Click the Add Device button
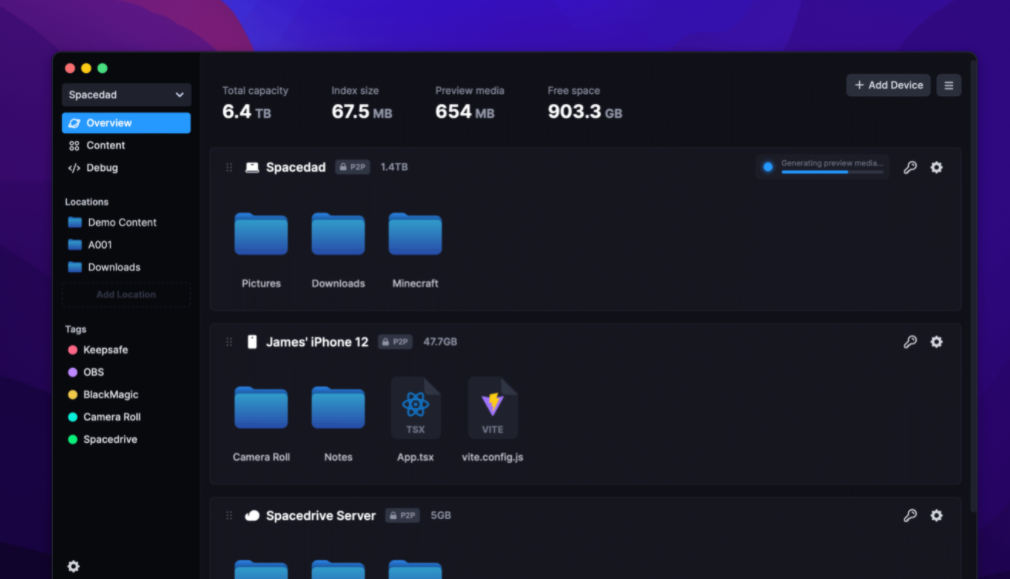Viewport: 1010px width, 579px height. [888, 85]
